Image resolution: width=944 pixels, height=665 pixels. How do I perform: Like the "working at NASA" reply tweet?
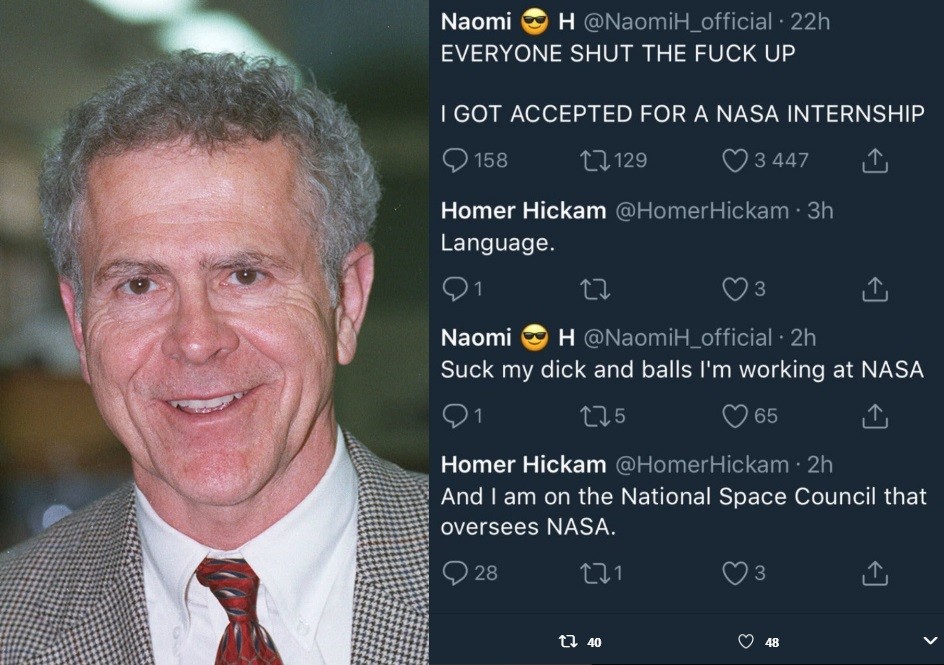pyautogui.click(x=735, y=416)
